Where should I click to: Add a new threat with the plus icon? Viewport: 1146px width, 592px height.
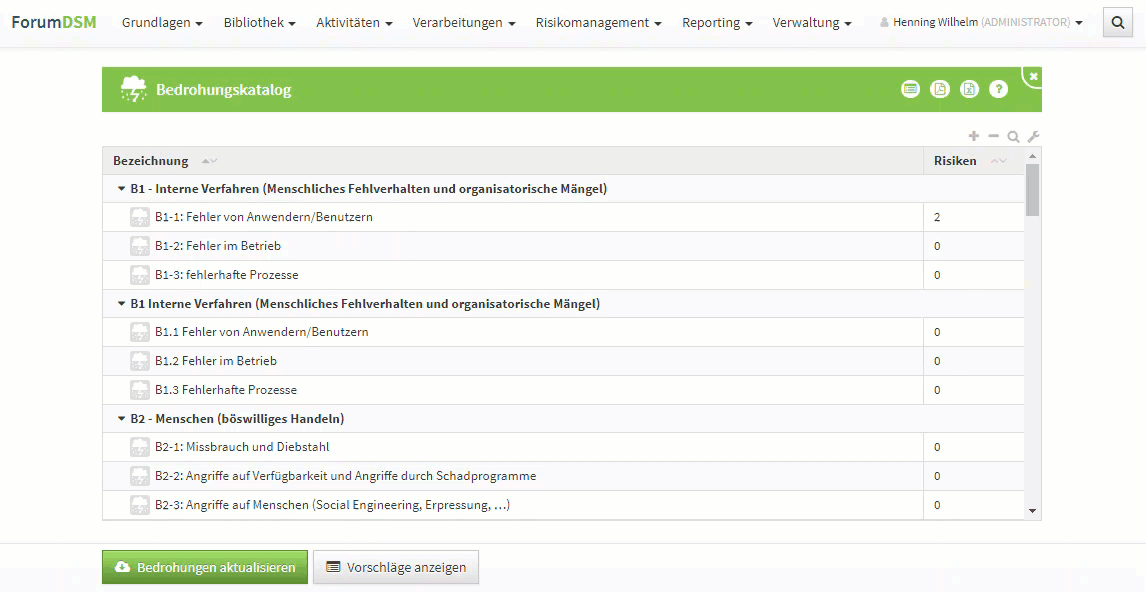973,136
